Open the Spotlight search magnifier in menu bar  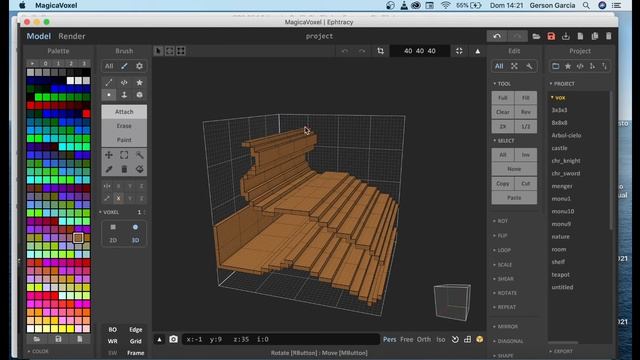click(586, 5)
